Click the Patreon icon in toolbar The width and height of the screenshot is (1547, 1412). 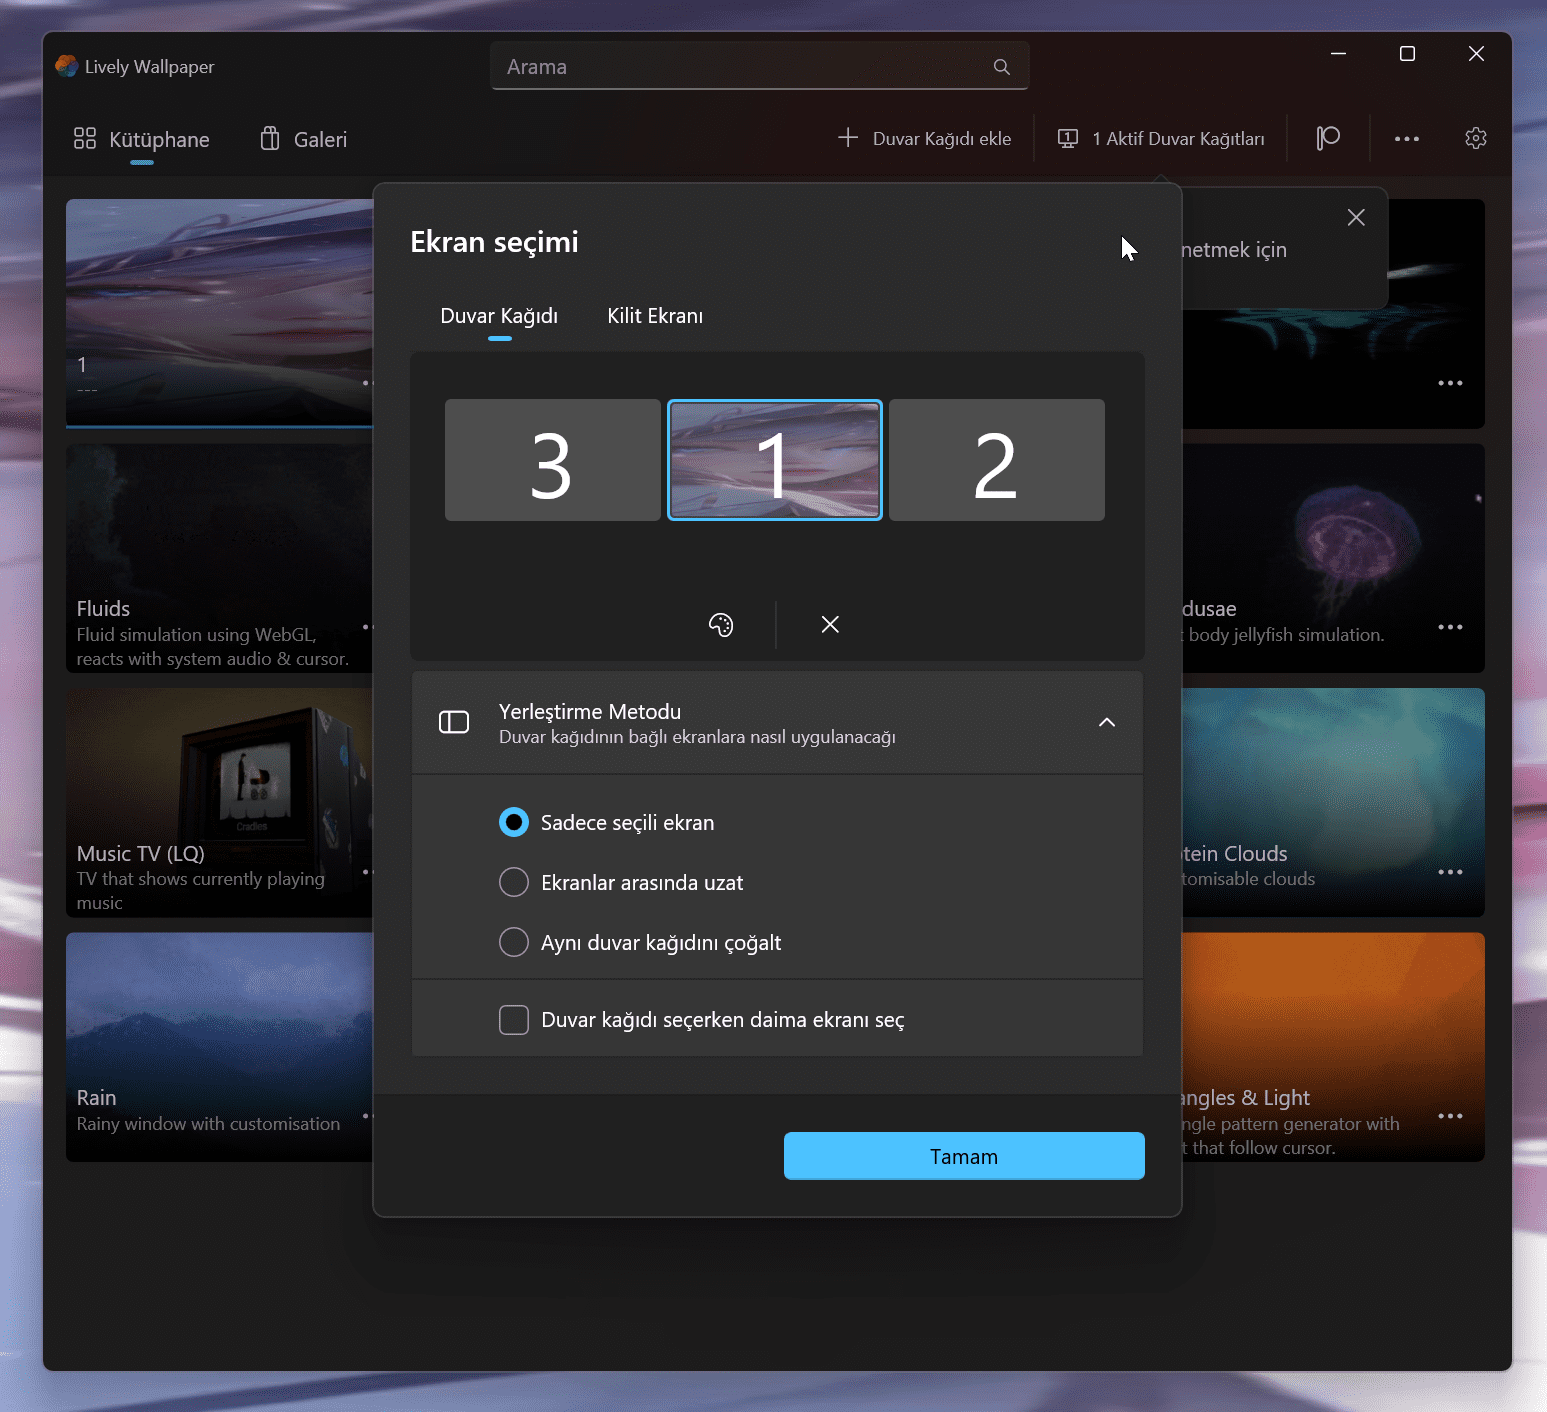pos(1328,139)
